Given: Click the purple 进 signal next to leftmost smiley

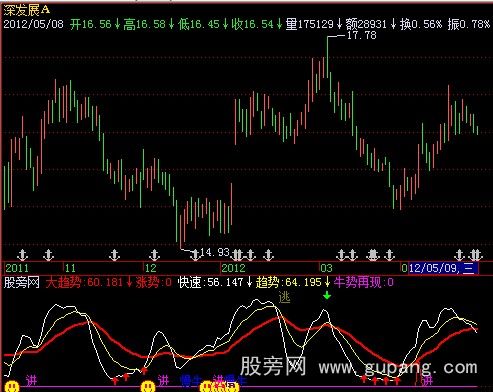Looking at the screenshot, I should (x=31, y=380).
